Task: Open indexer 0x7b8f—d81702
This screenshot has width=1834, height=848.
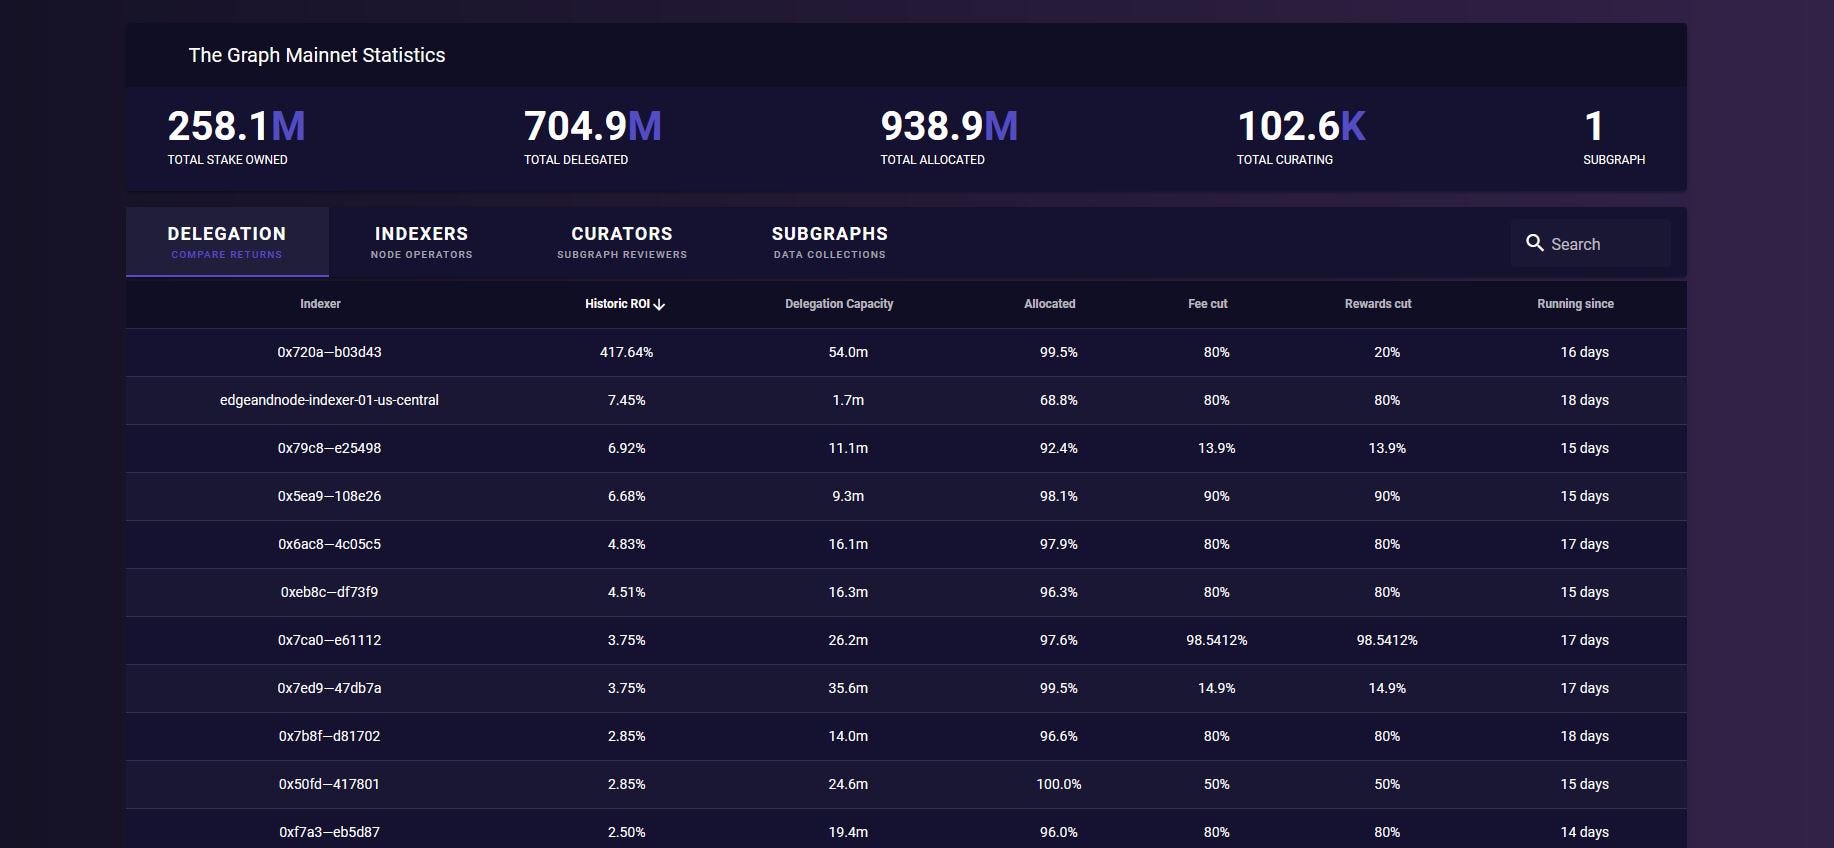Action: coord(329,736)
